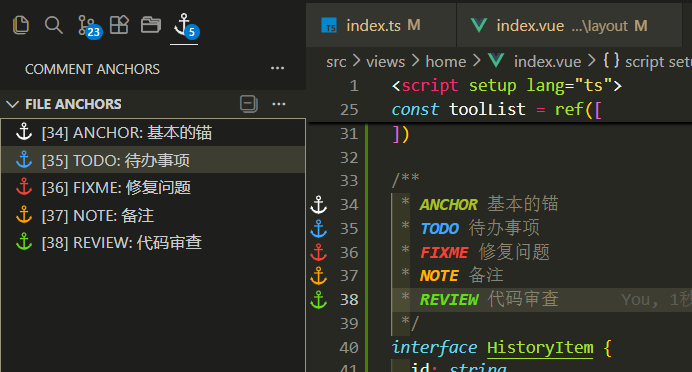This screenshot has width=692, height=372.
Task: Click the ANCHOR keyword in code comment
Action: point(448,205)
